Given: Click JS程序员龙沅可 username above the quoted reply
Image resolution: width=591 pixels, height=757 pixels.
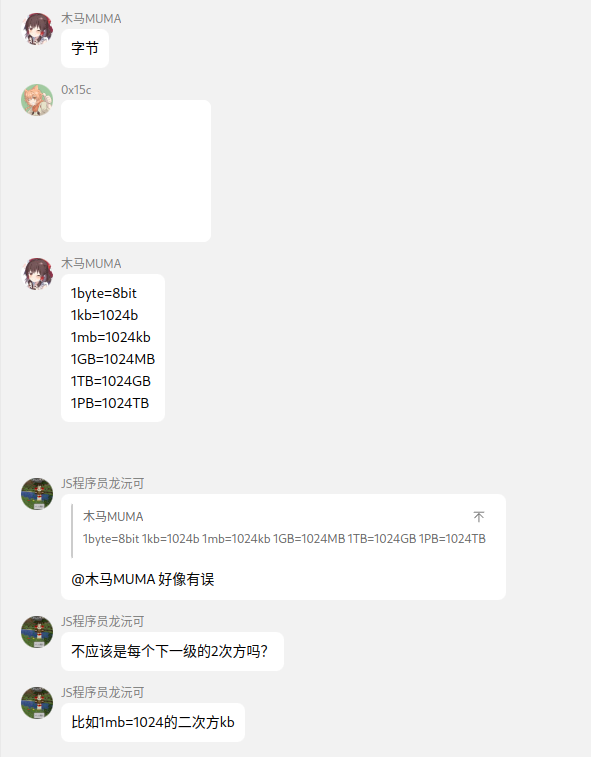Looking at the screenshot, I should coord(102,483).
